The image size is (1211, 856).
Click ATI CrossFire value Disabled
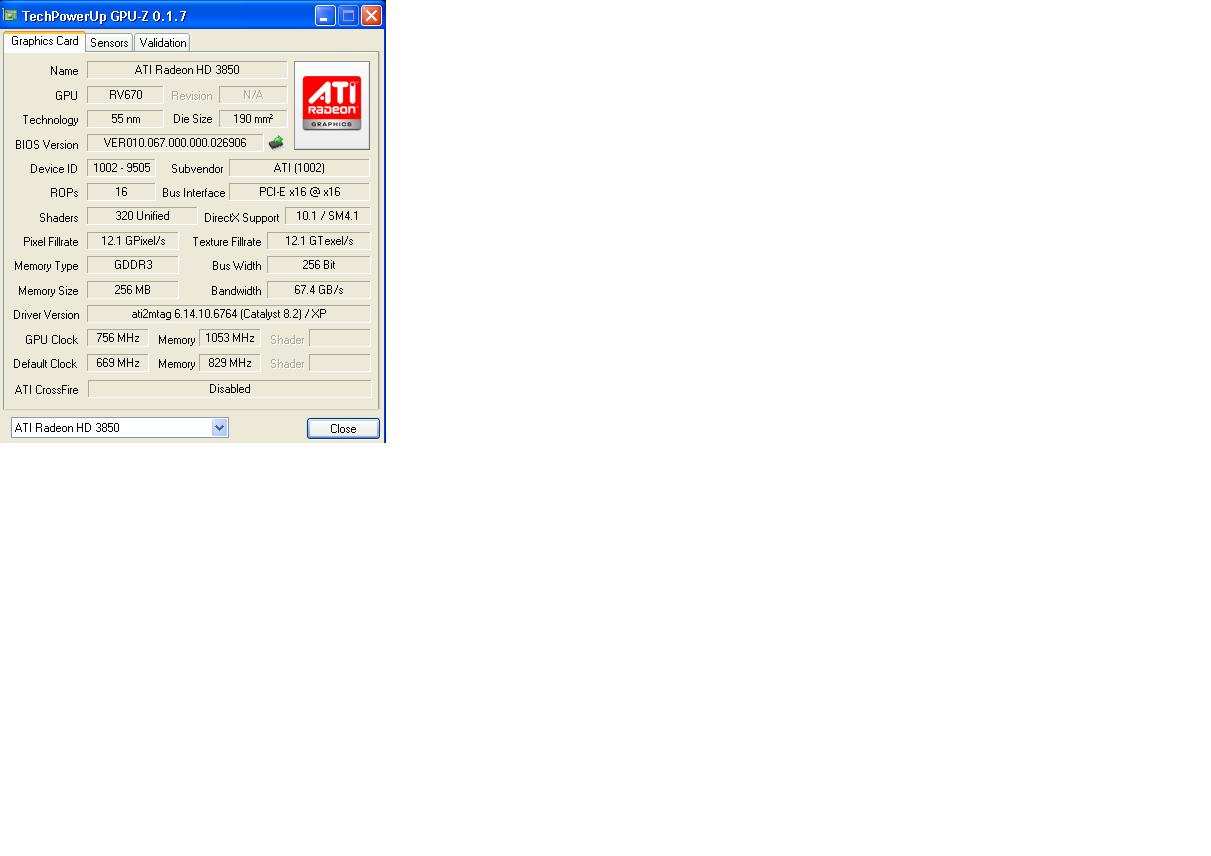coord(229,389)
